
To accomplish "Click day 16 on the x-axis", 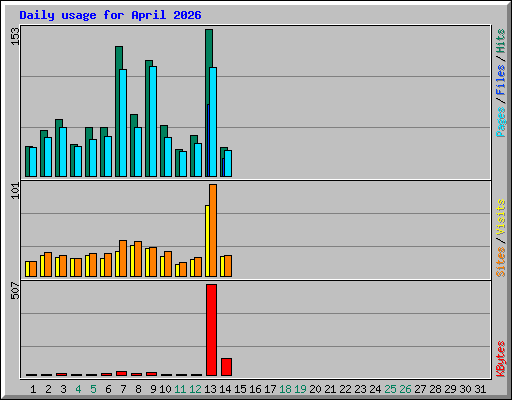I will click(x=255, y=389).
